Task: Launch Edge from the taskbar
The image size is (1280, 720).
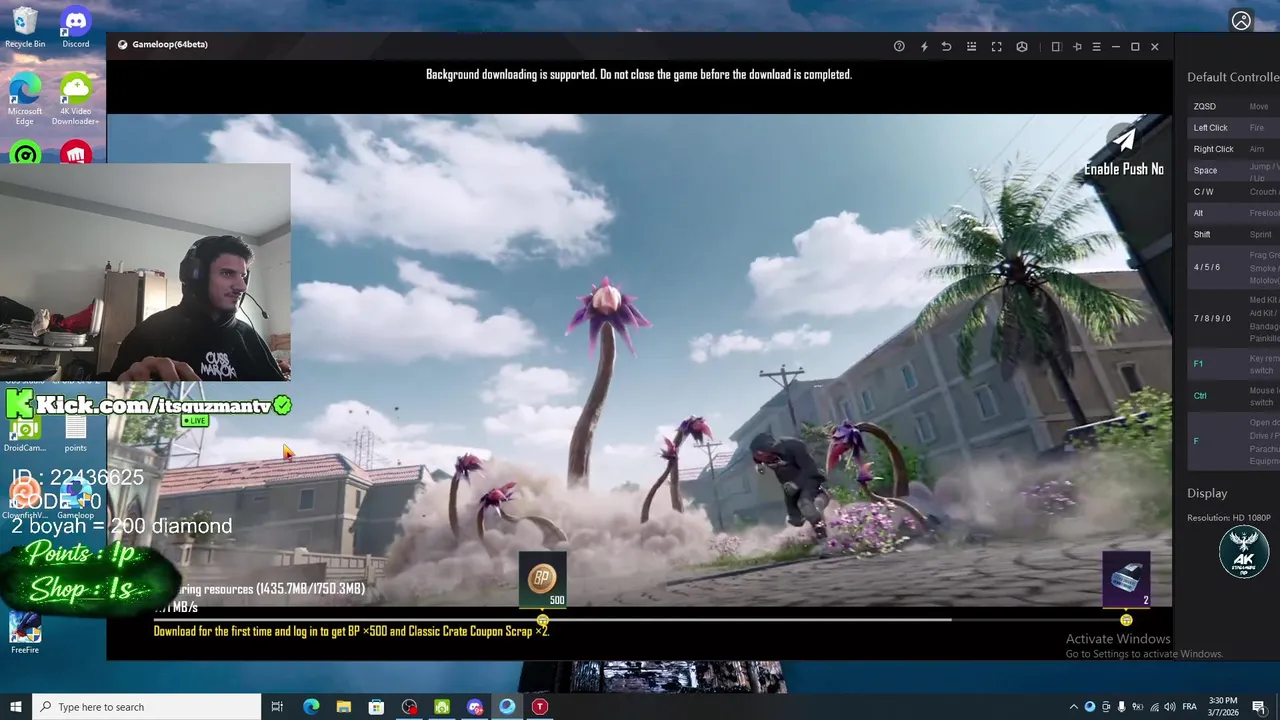Action: (x=311, y=707)
